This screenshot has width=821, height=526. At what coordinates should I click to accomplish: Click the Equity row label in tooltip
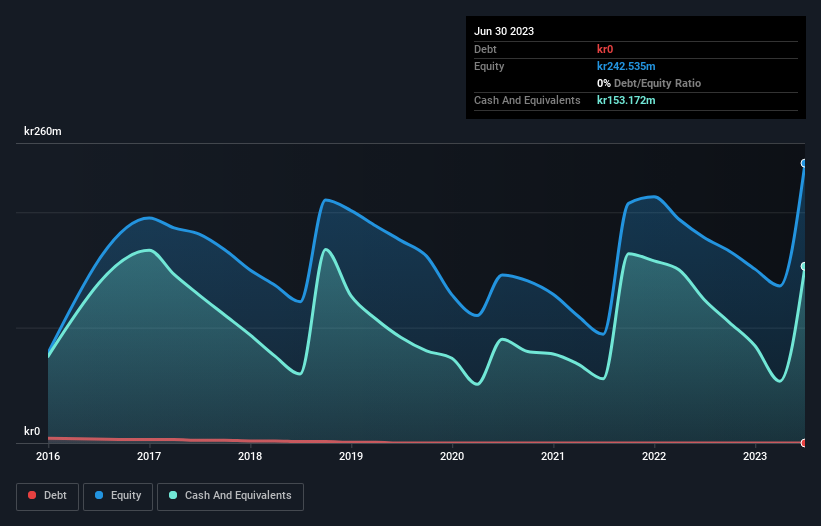[489, 66]
